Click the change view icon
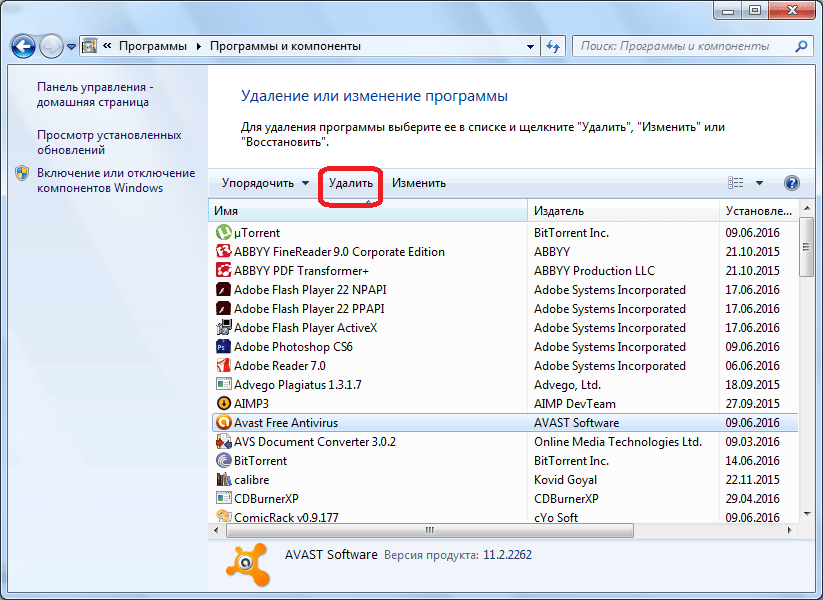The height and width of the screenshot is (600, 823). coord(736,183)
